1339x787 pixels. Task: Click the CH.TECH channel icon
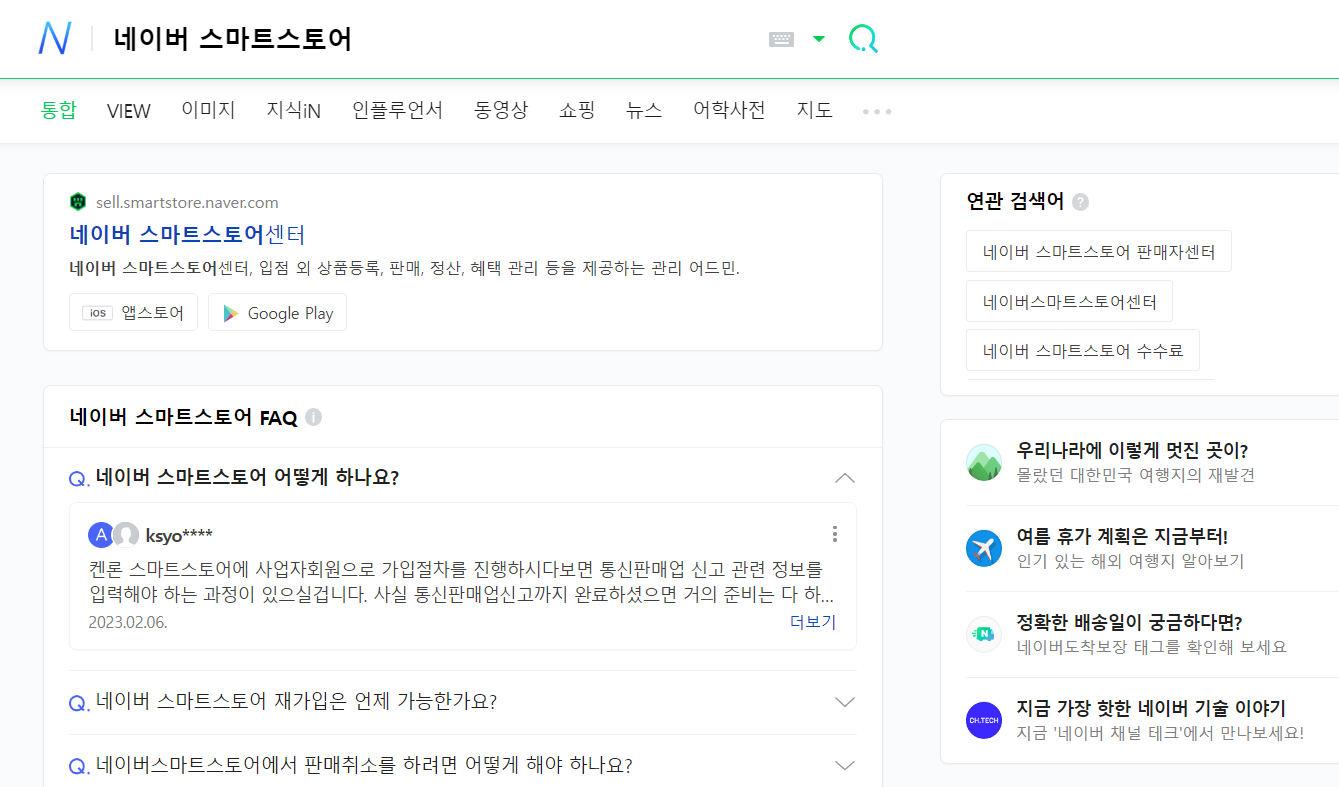click(x=984, y=720)
